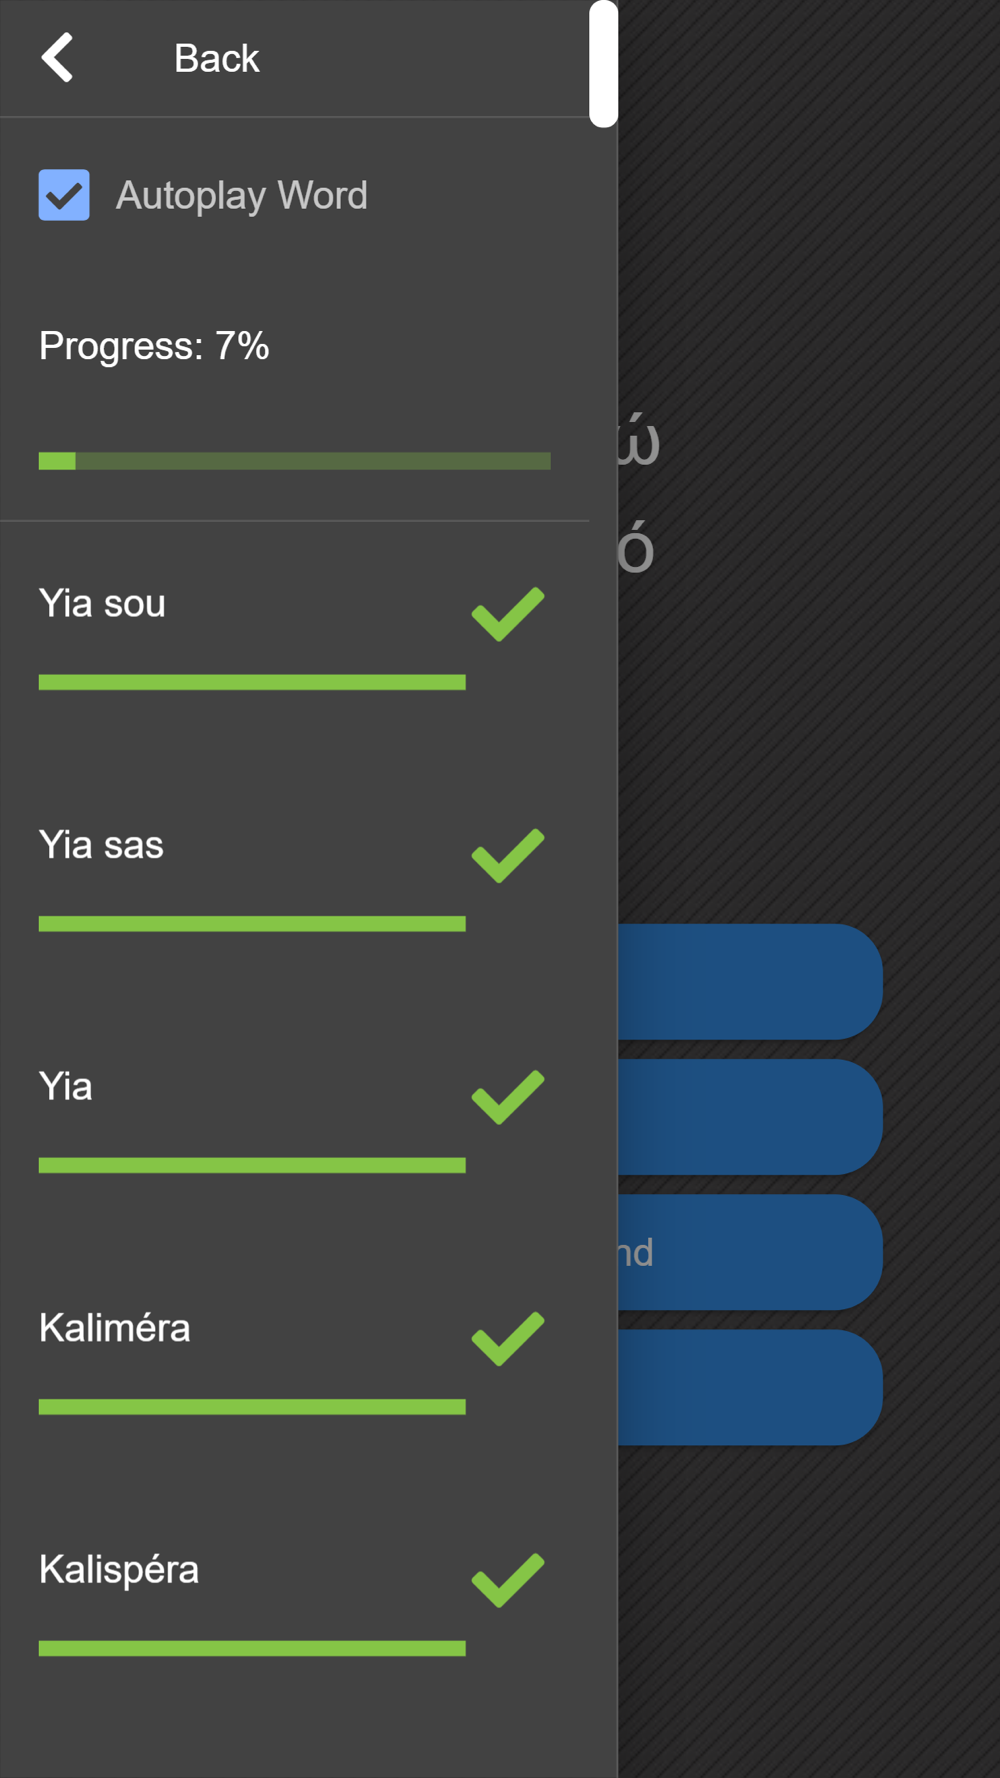Click the overall progress bar
This screenshot has width=1000, height=1778.
(294, 461)
